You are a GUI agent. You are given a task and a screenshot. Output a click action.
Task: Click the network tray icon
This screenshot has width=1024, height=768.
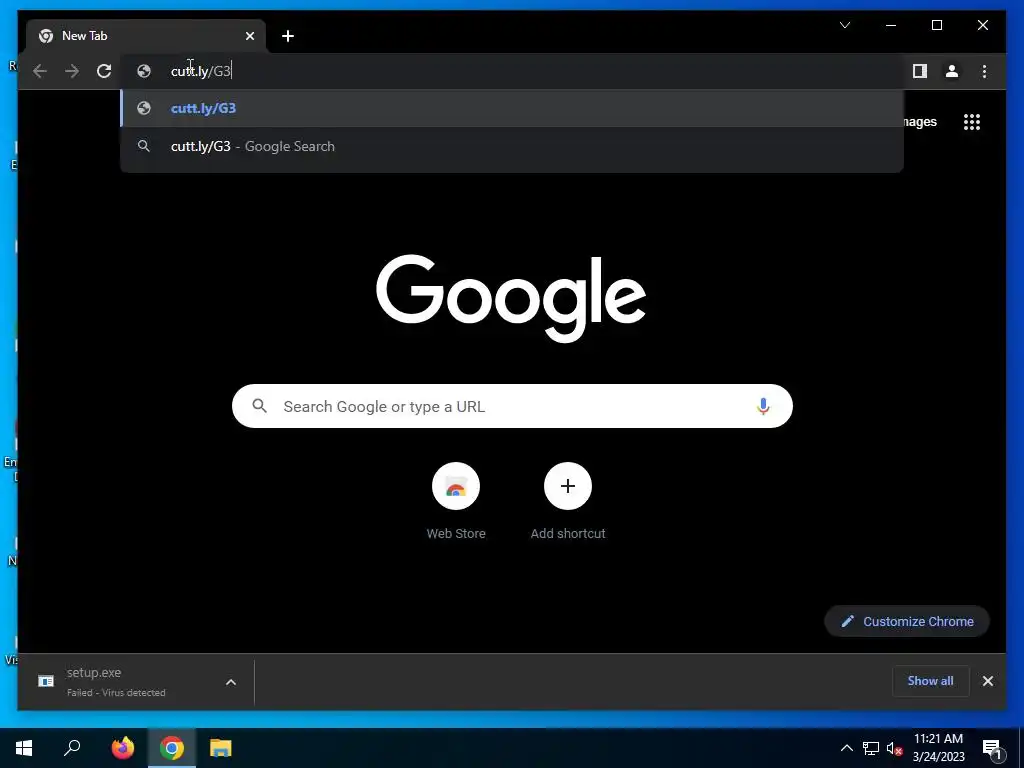coord(871,748)
